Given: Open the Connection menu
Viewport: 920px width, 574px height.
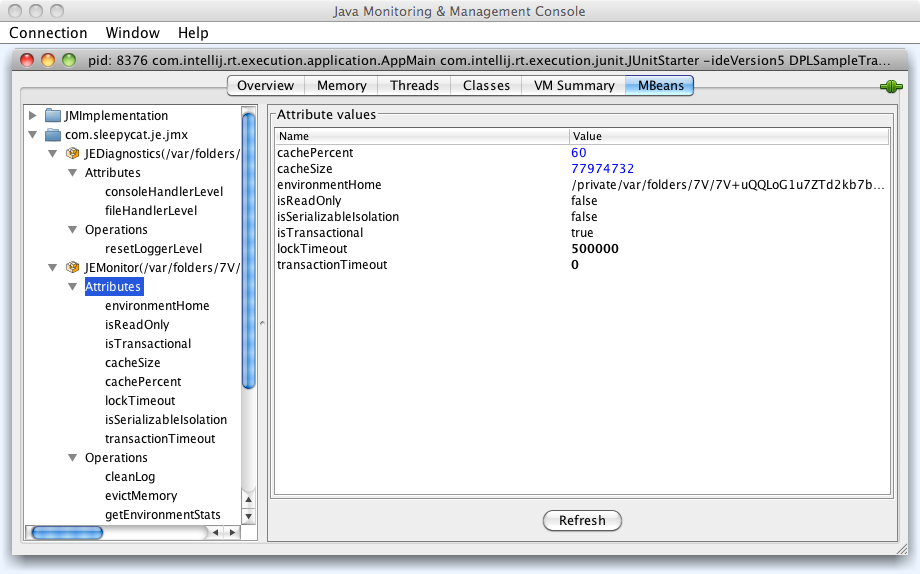Looking at the screenshot, I should click(48, 33).
